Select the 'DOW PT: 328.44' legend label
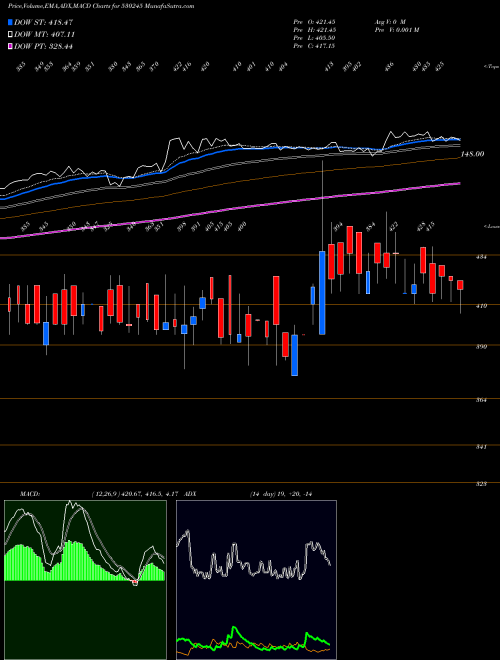This screenshot has height=660, width=500. [x=43, y=46]
